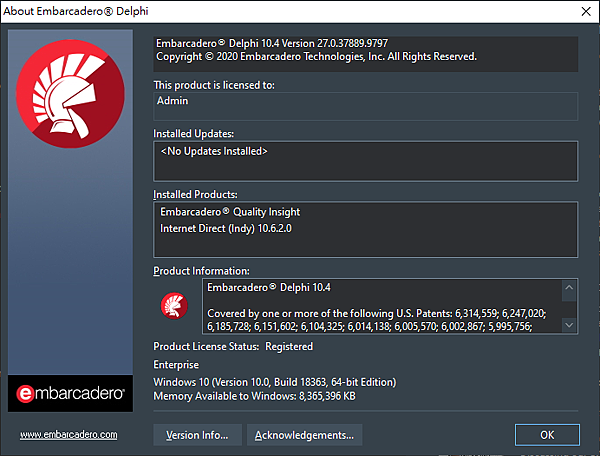Click the large Delphi helmet logo

70,94
